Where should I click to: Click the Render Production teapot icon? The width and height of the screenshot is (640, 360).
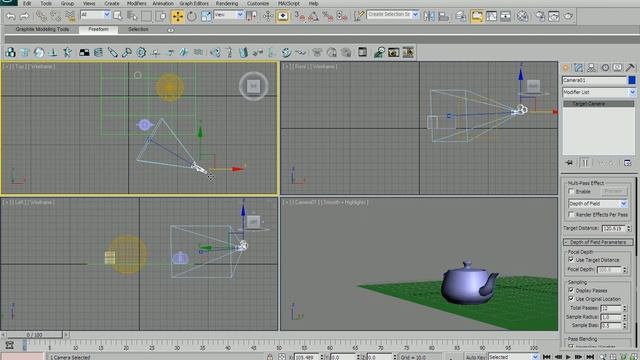[568, 16]
